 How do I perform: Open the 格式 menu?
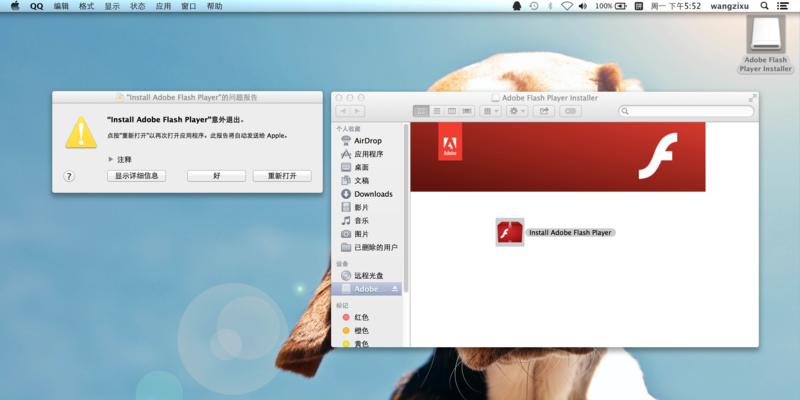pyautogui.click(x=87, y=6)
